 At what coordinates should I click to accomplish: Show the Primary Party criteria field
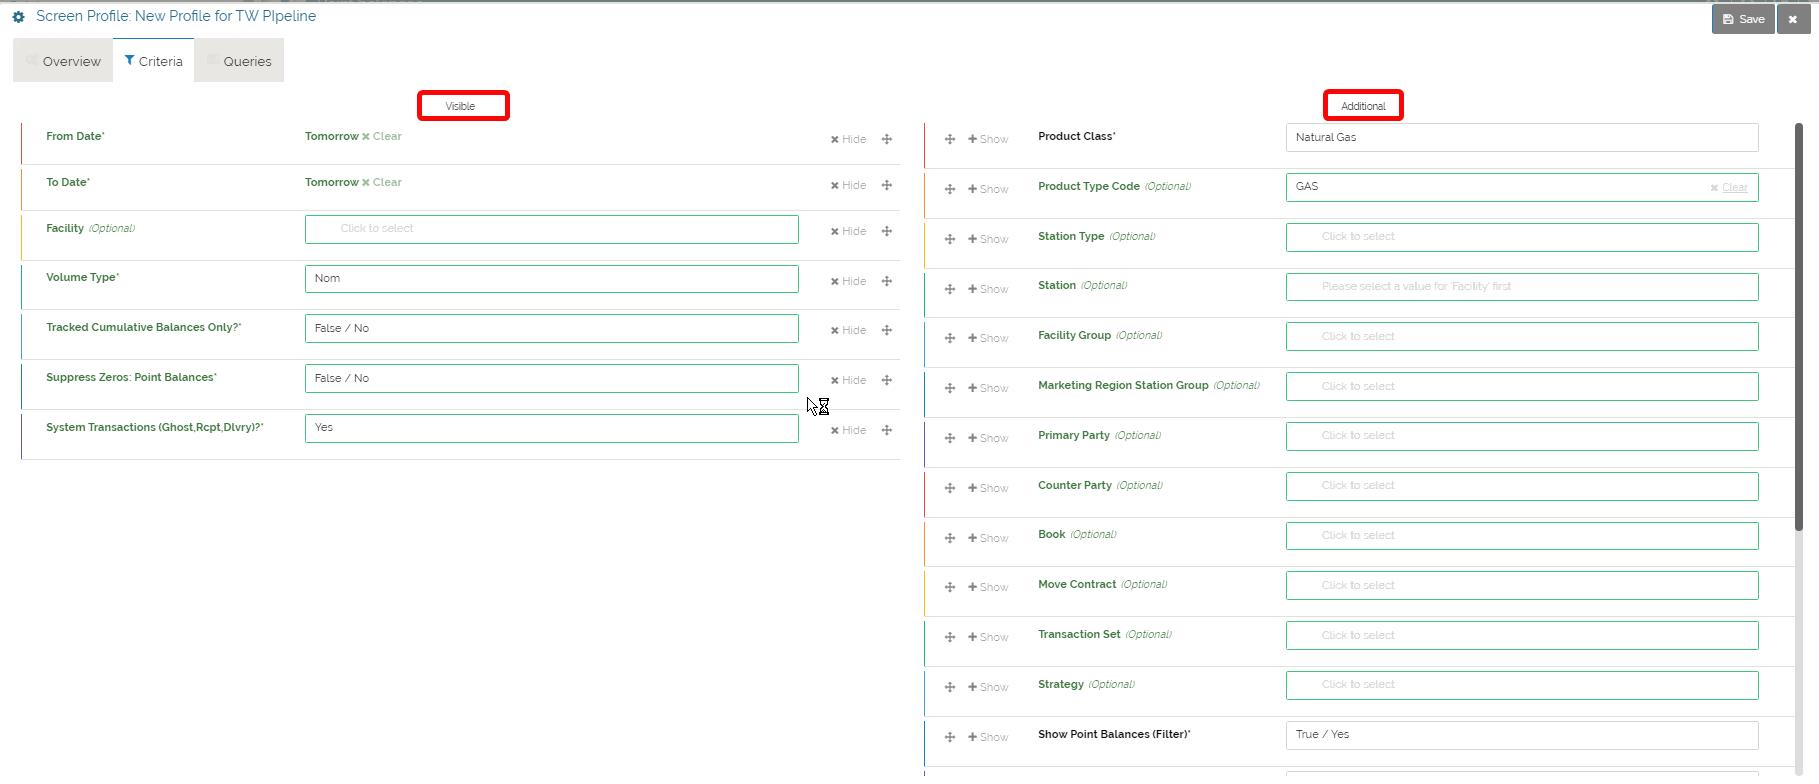pos(988,438)
